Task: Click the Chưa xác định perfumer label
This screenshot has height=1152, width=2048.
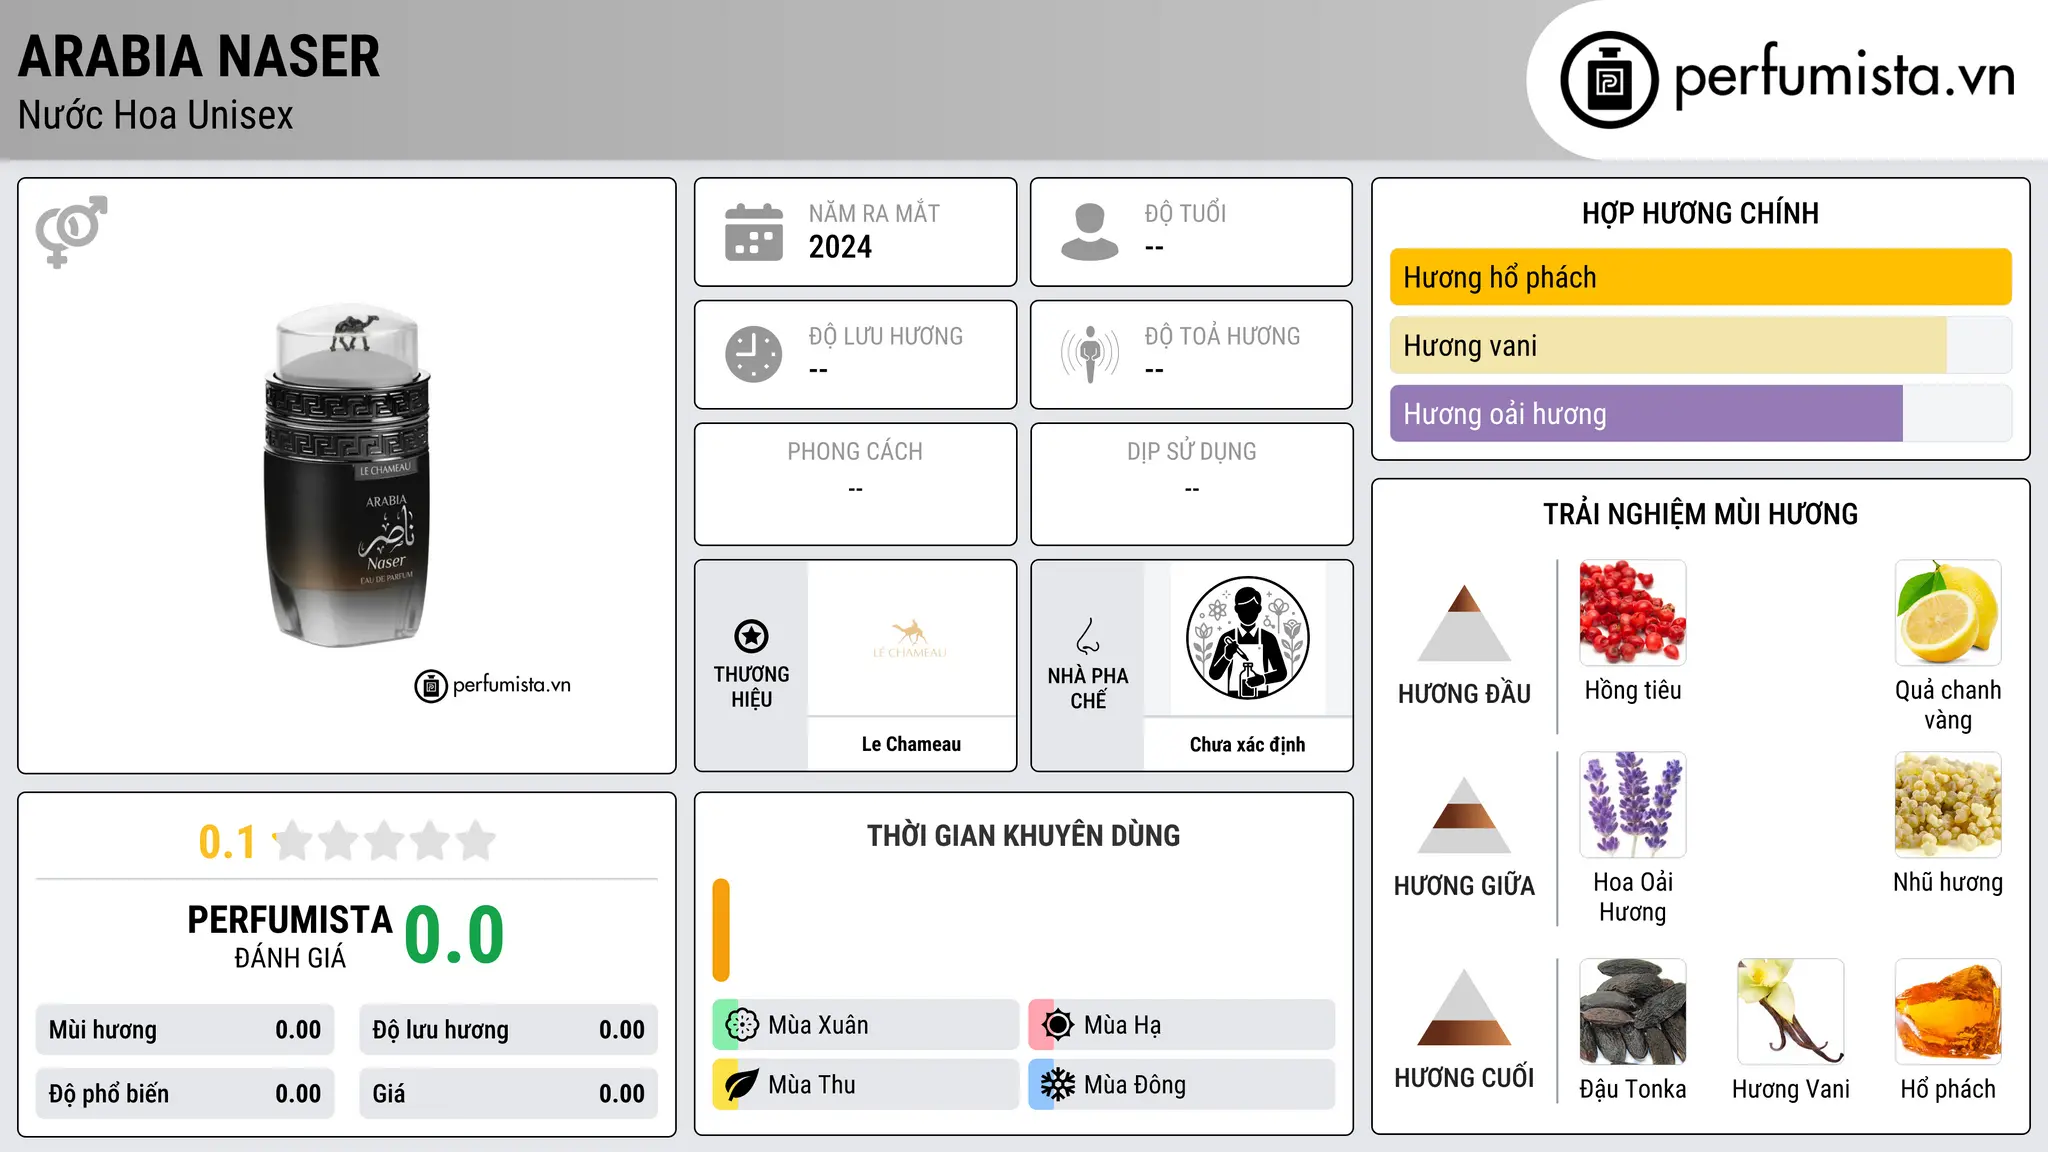Action: [1247, 744]
